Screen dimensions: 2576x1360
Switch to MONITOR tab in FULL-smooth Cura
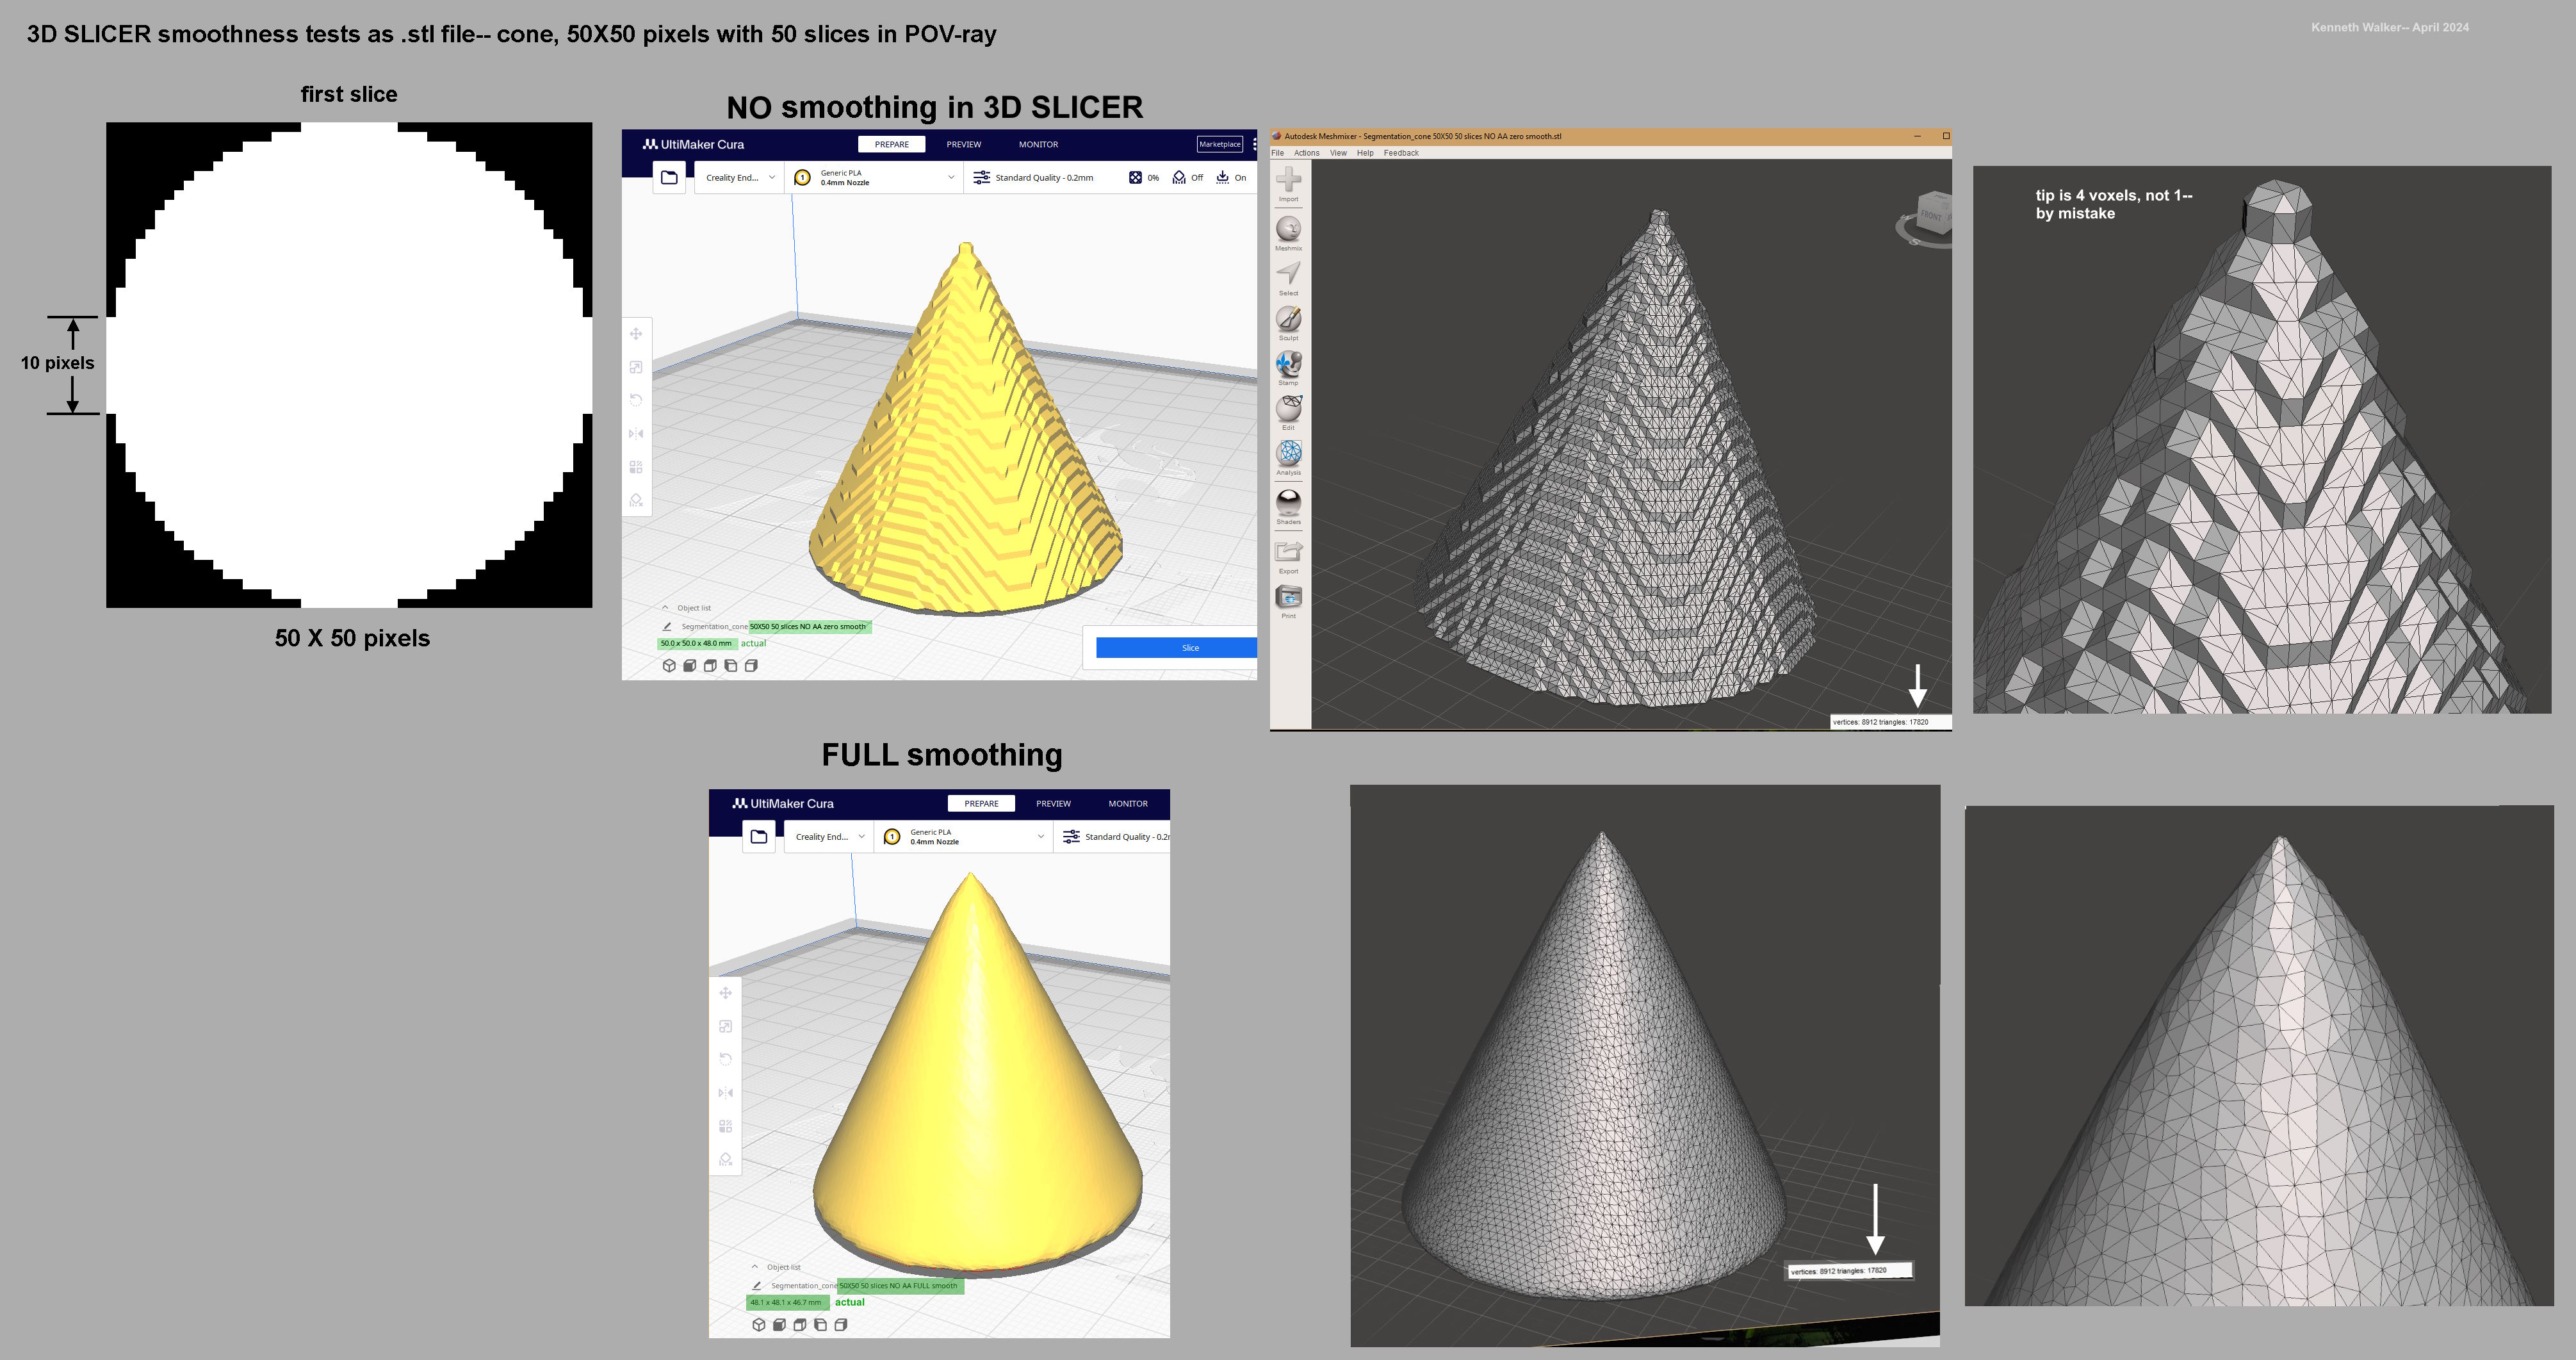[x=1128, y=803]
